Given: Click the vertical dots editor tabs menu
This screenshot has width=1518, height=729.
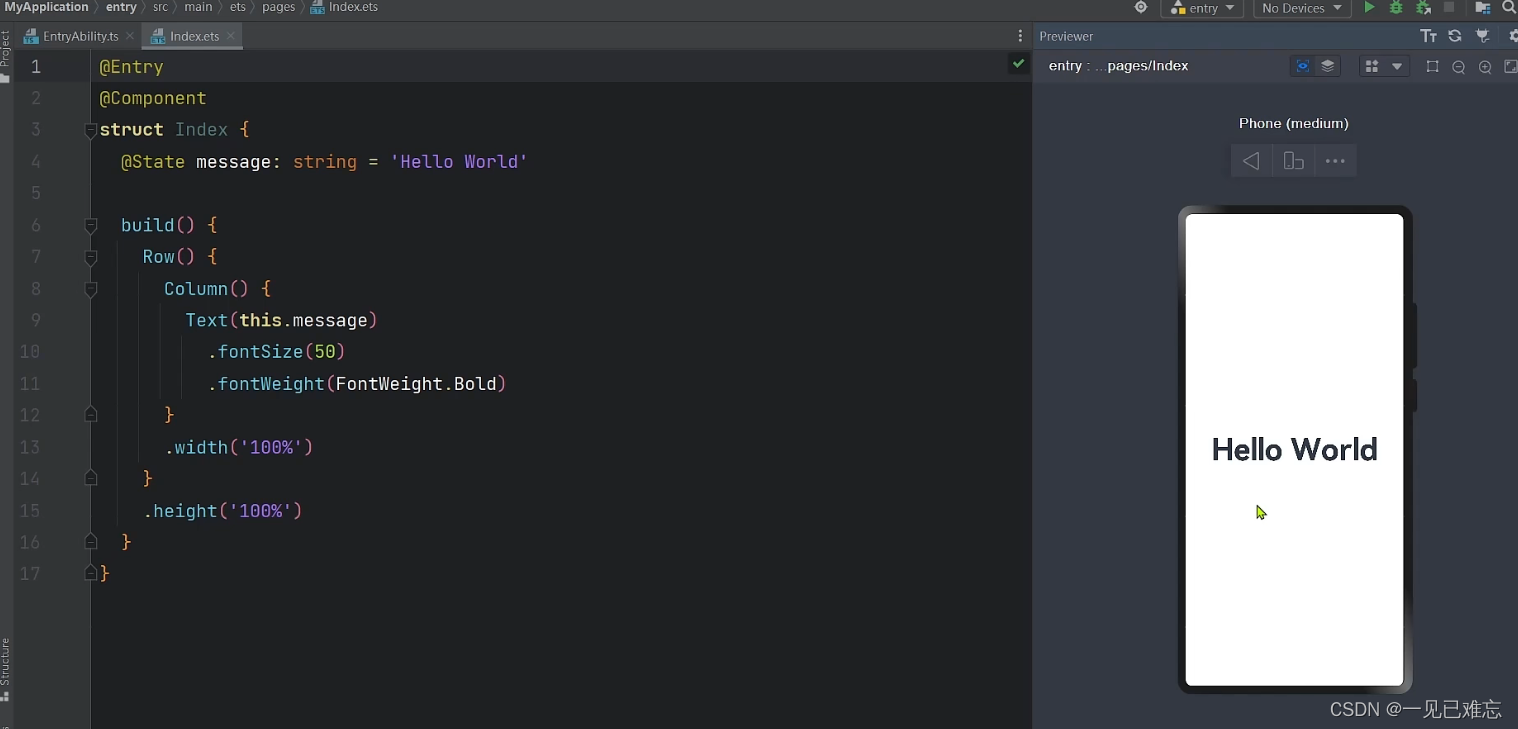Looking at the screenshot, I should [x=1019, y=36].
